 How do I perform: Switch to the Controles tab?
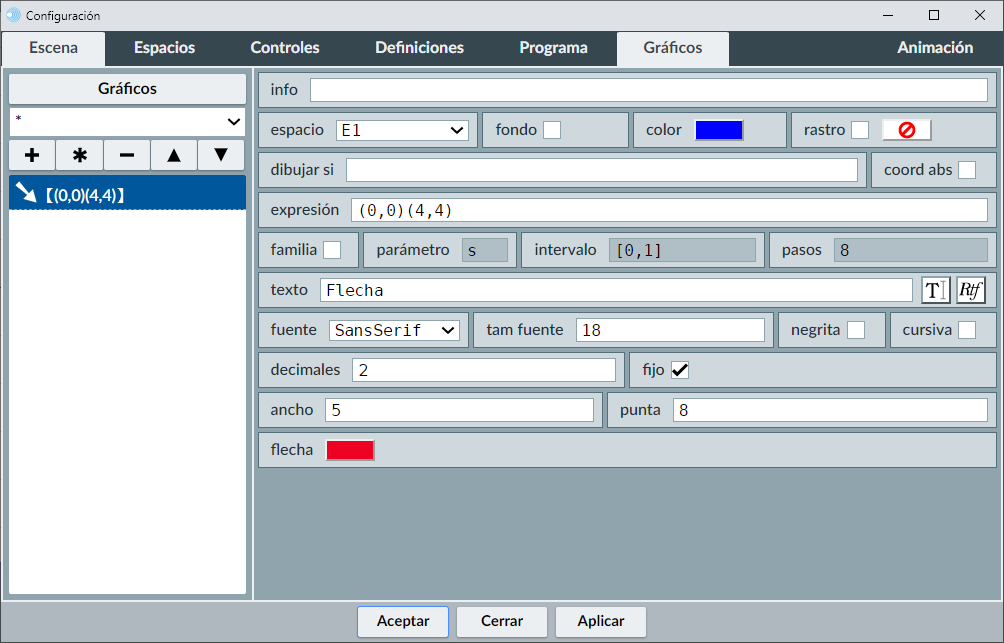pyautogui.click(x=285, y=48)
